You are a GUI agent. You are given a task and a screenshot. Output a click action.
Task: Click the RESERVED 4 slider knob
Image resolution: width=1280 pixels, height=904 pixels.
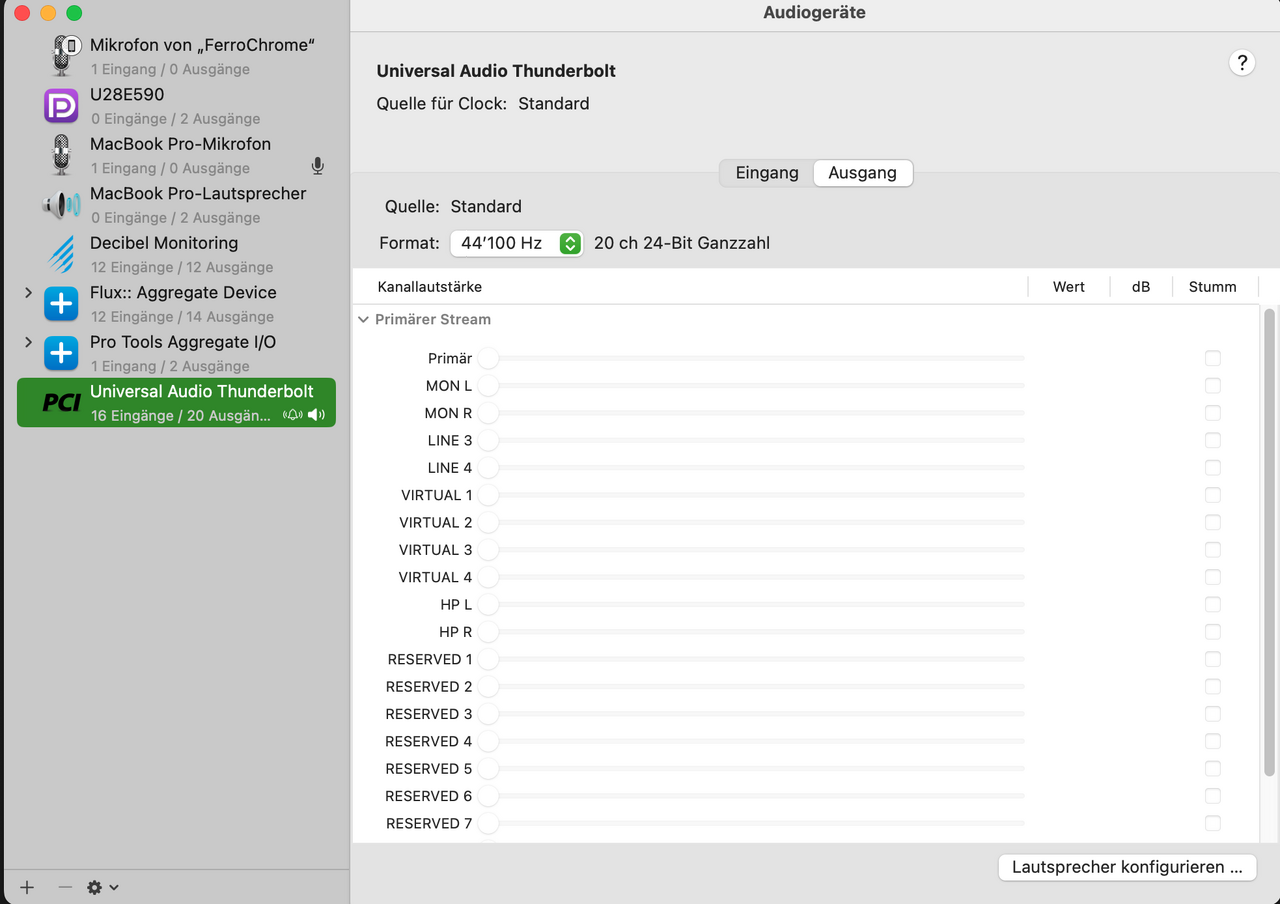[488, 741]
